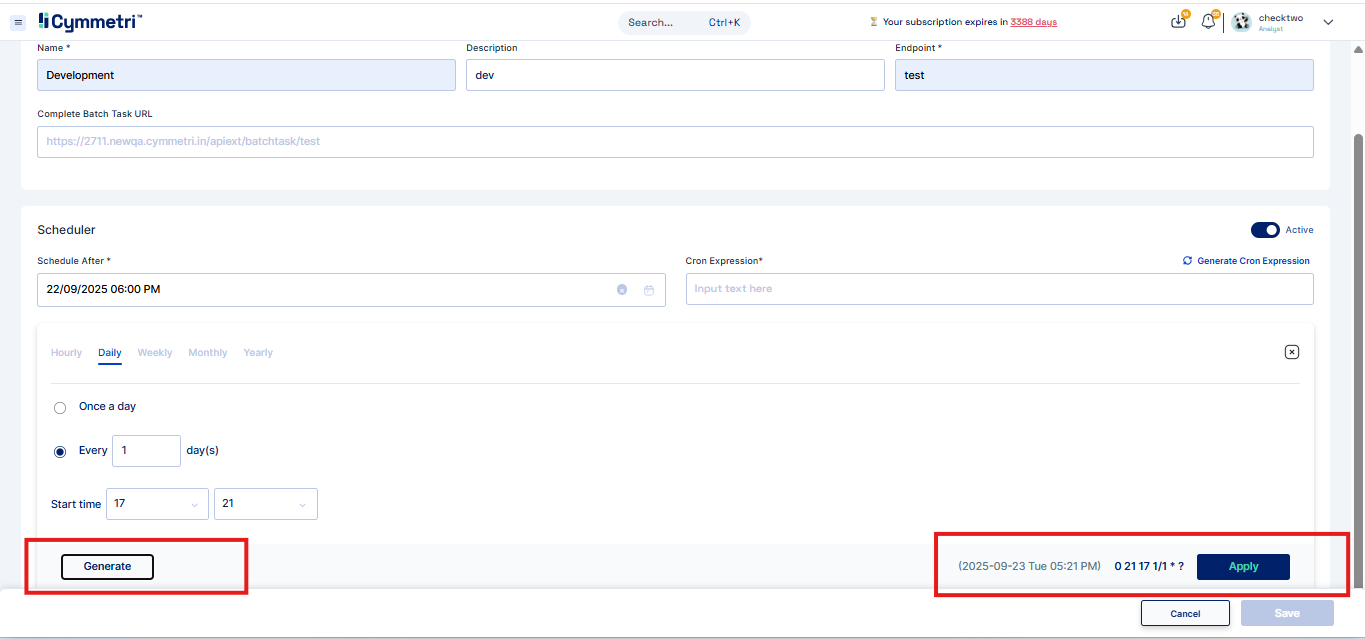Open the calendar picker icon
The image size is (1365, 639).
[x=649, y=290]
